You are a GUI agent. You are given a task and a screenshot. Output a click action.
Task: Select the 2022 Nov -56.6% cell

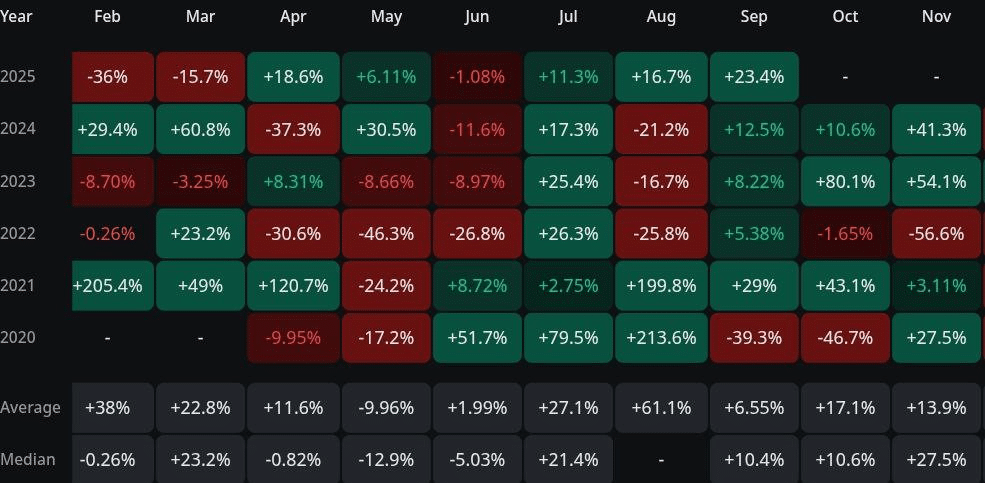point(936,234)
